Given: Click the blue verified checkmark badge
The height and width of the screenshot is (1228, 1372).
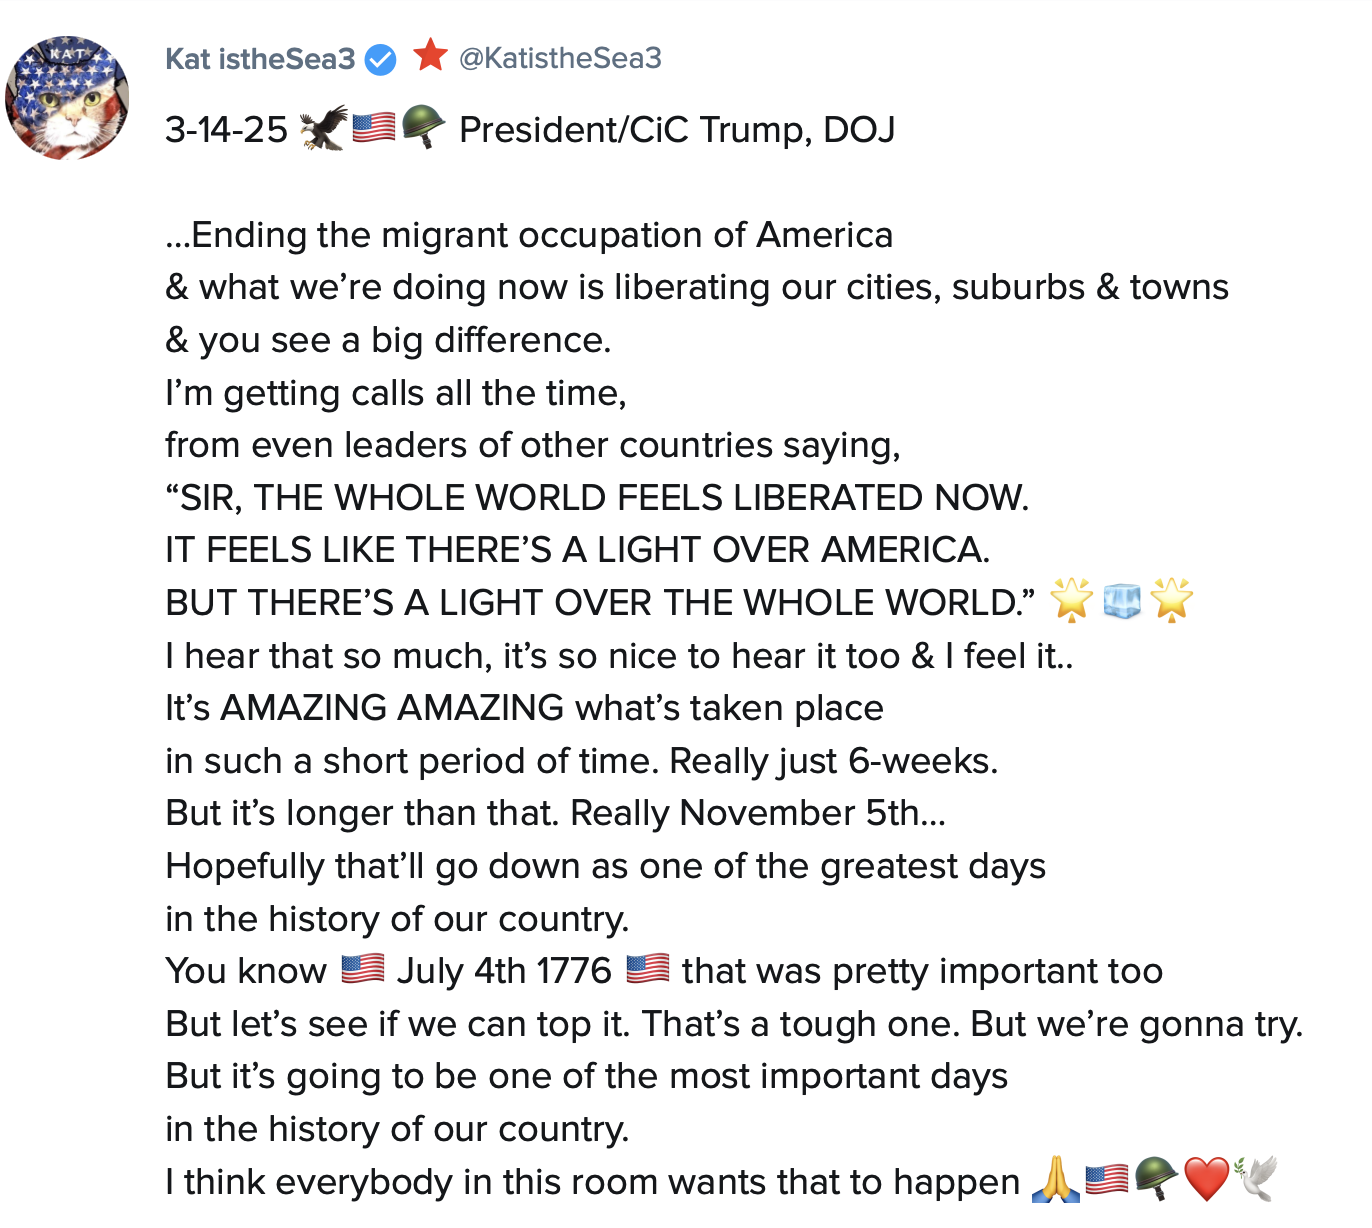Looking at the screenshot, I should pos(380,60).
